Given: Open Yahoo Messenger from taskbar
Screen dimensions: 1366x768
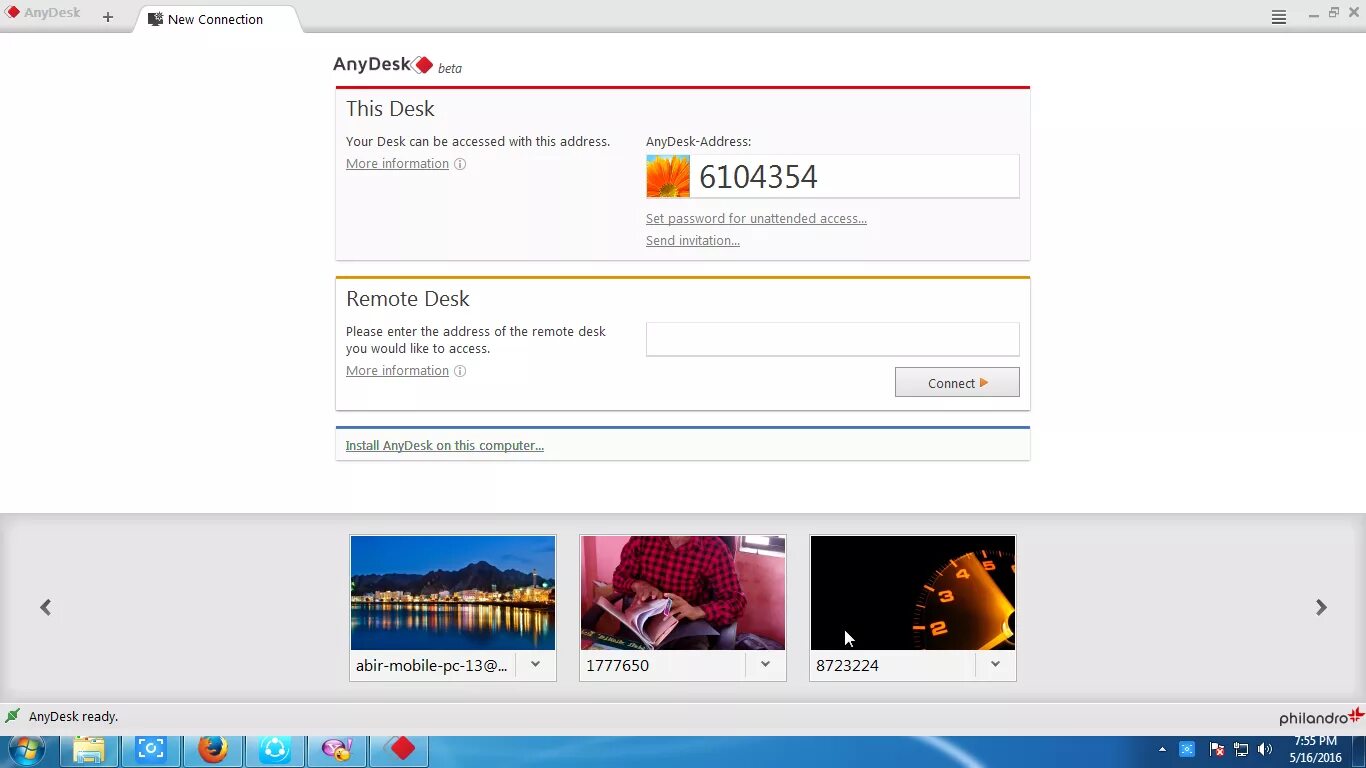Looking at the screenshot, I should pos(337,750).
